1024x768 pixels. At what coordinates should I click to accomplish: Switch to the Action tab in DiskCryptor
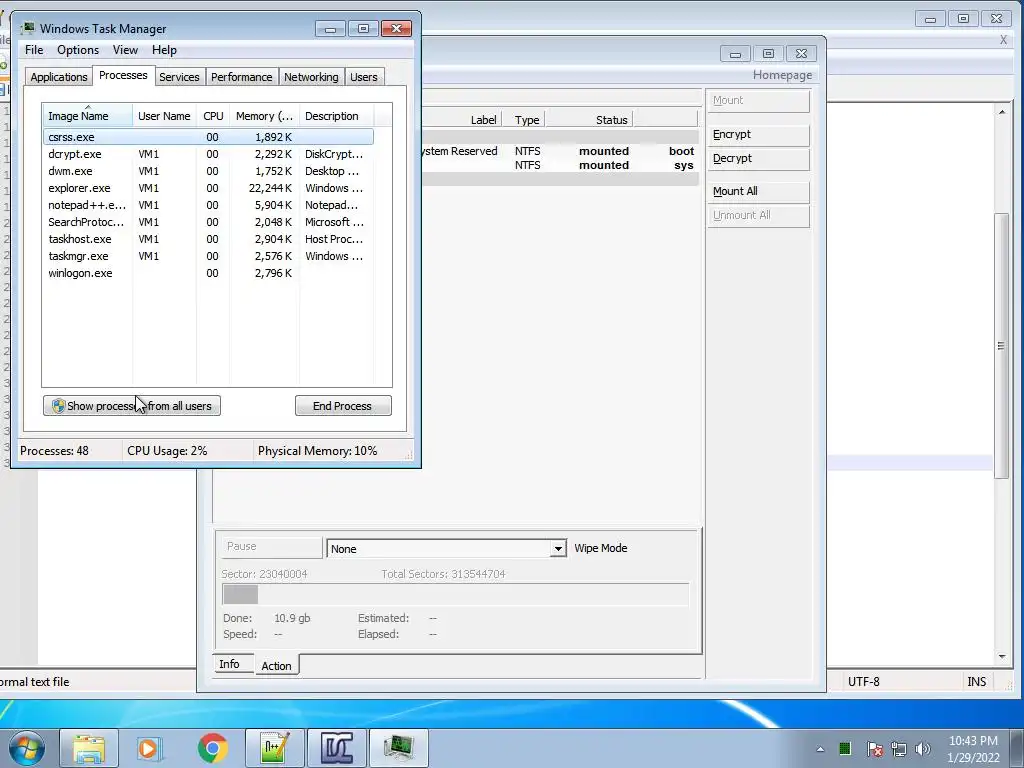(276, 665)
